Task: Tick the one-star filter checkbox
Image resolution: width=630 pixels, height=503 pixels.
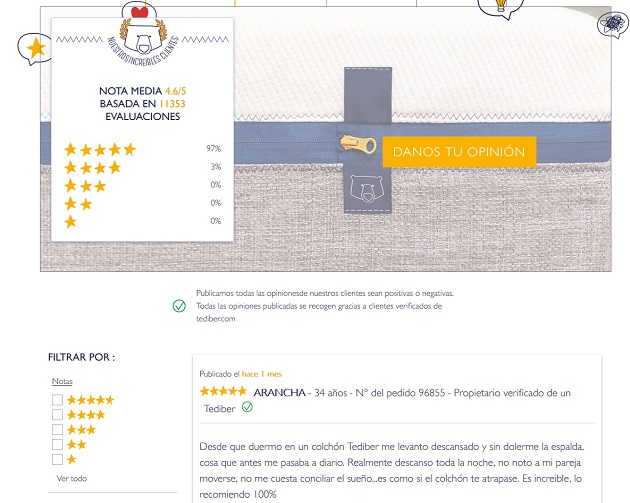Action: coord(57,459)
